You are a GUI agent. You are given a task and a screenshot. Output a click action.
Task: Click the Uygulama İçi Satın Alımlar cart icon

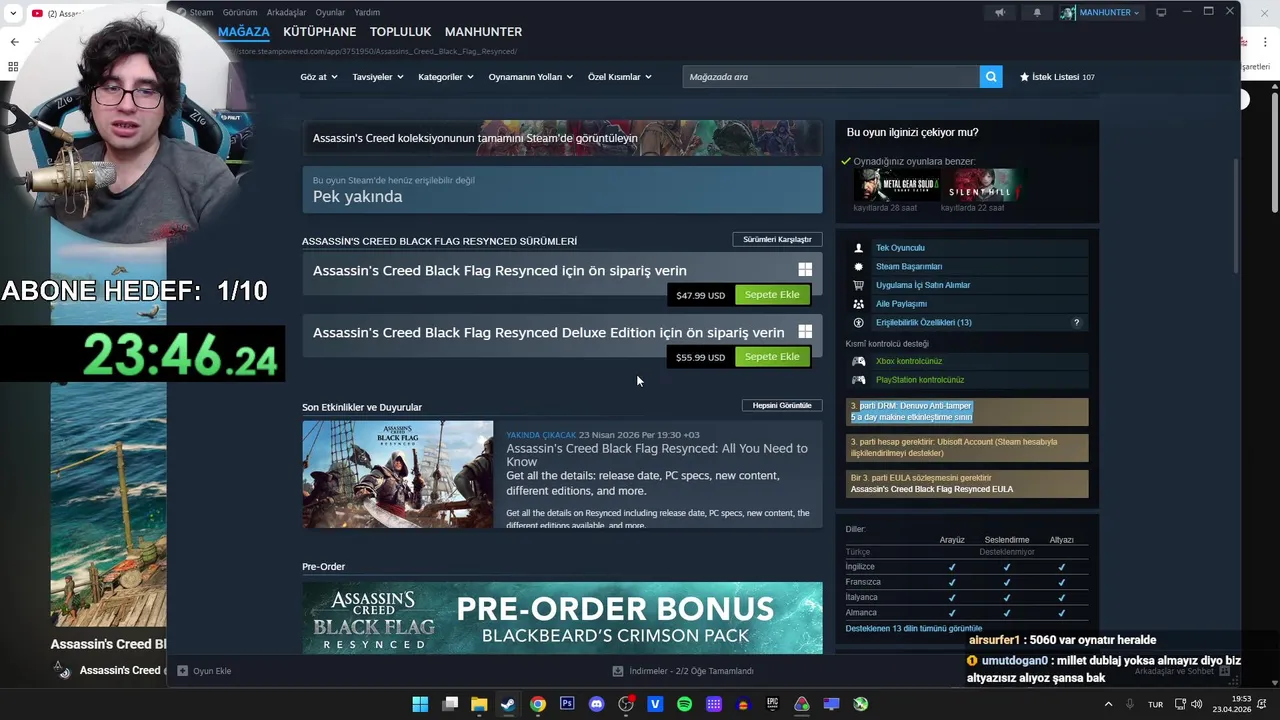[x=858, y=285]
